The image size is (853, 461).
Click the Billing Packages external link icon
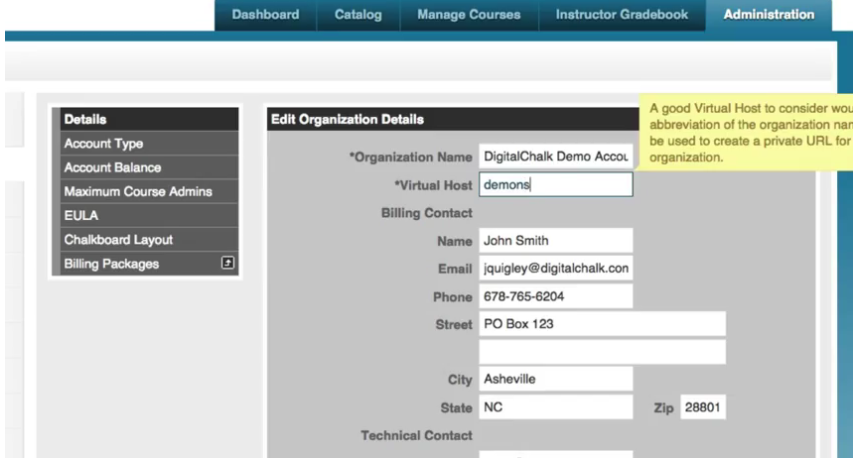227,264
